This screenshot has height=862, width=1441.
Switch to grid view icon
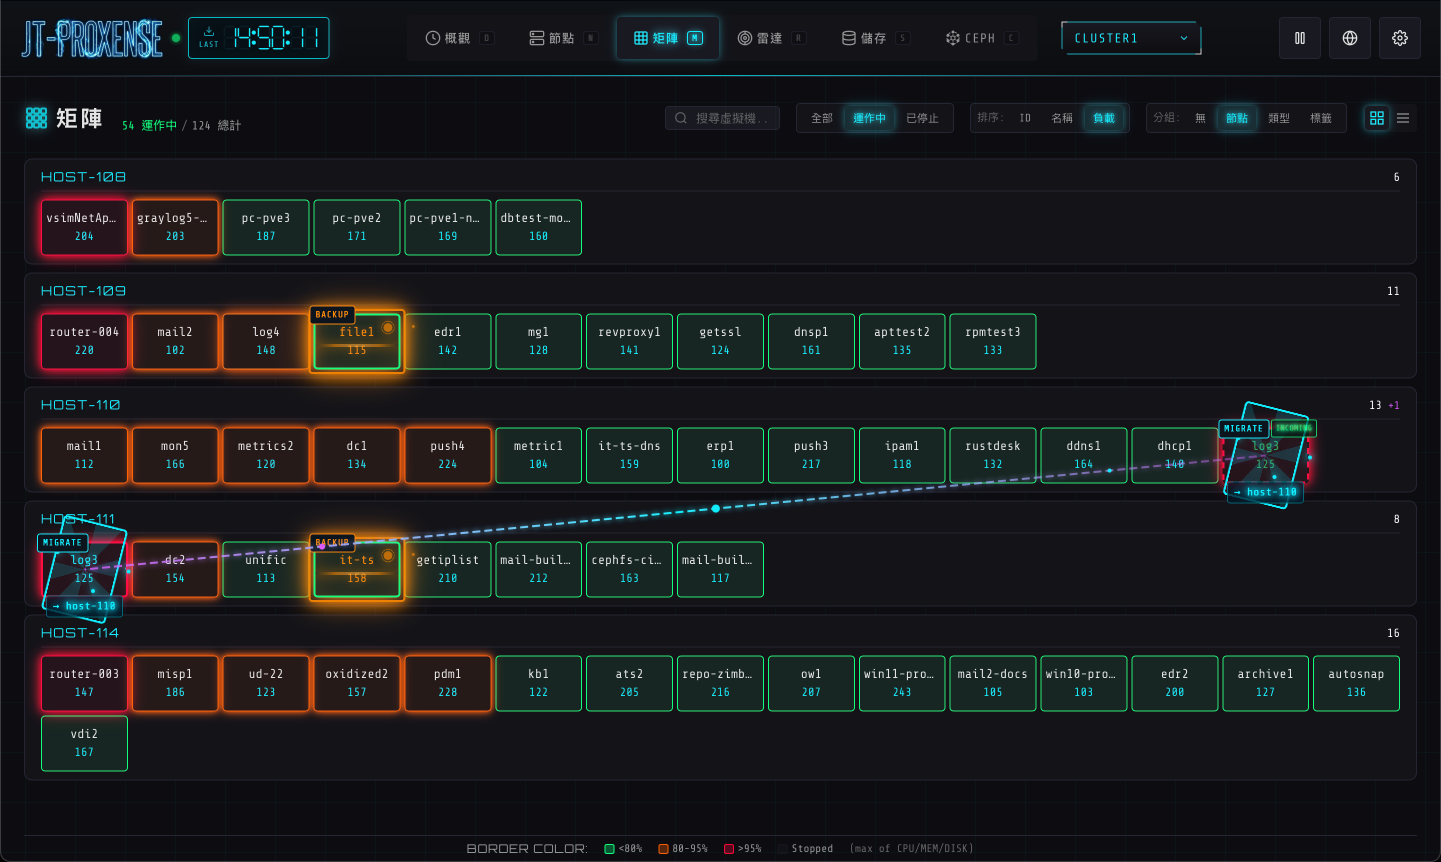click(1377, 118)
